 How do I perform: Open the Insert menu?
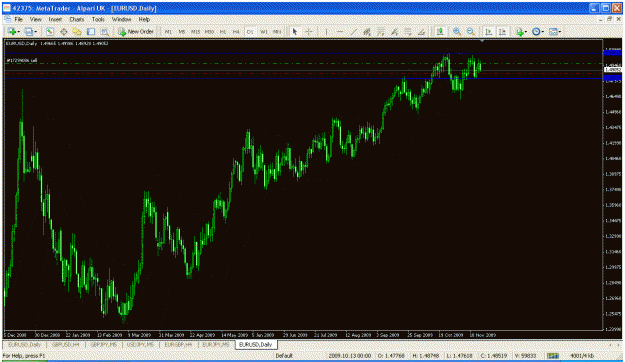(x=55, y=19)
